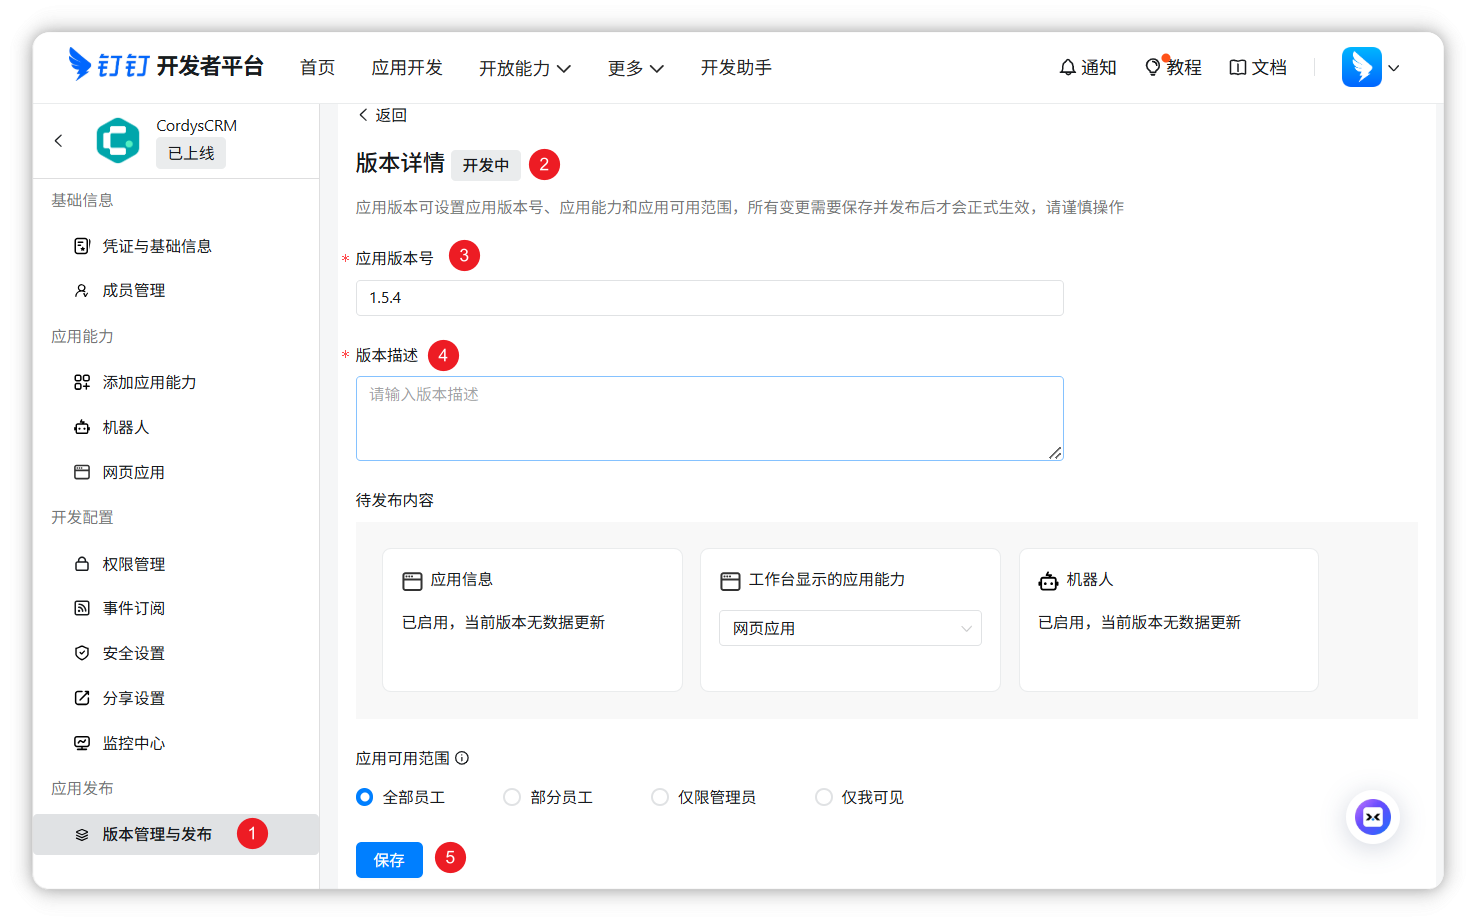Open 版本管理与发布 in sidebar
Image resolution: width=1476 pixels, height=922 pixels.
click(x=176, y=834)
